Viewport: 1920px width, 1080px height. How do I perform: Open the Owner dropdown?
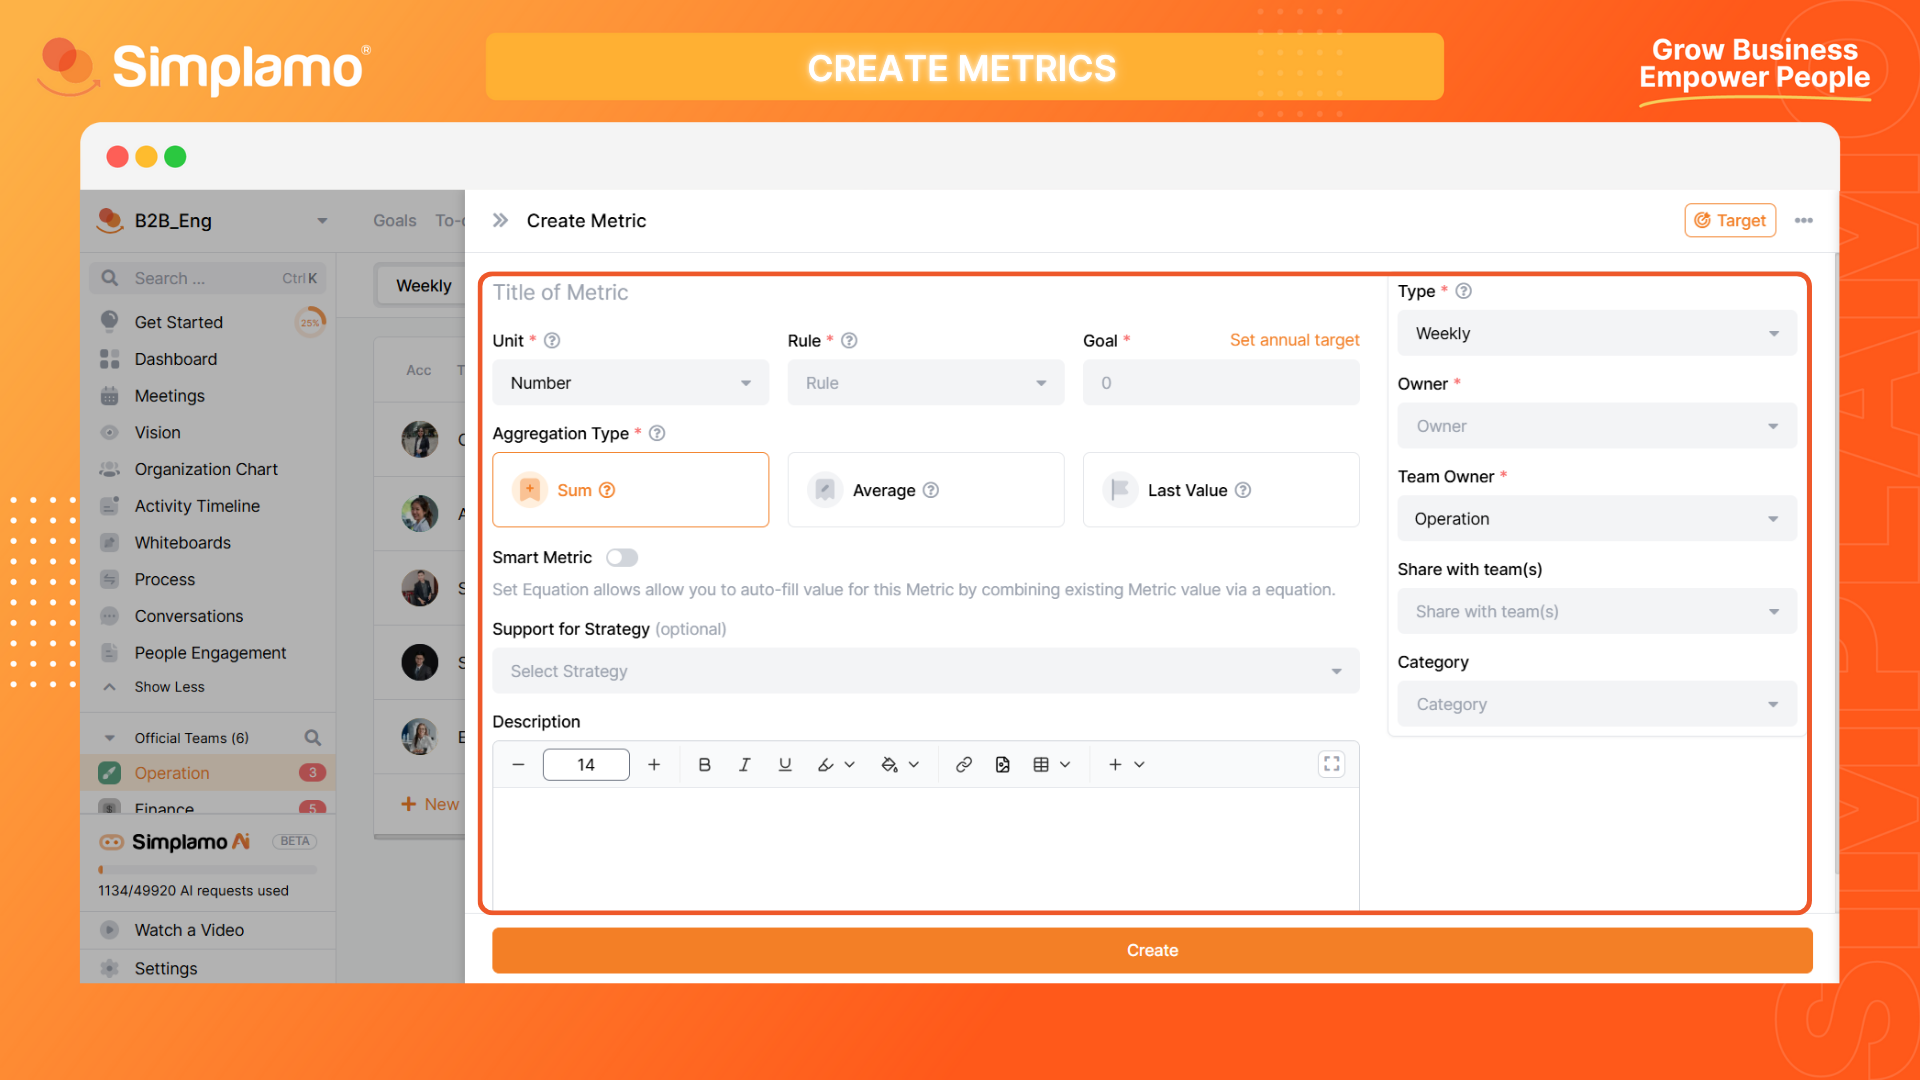point(1597,426)
